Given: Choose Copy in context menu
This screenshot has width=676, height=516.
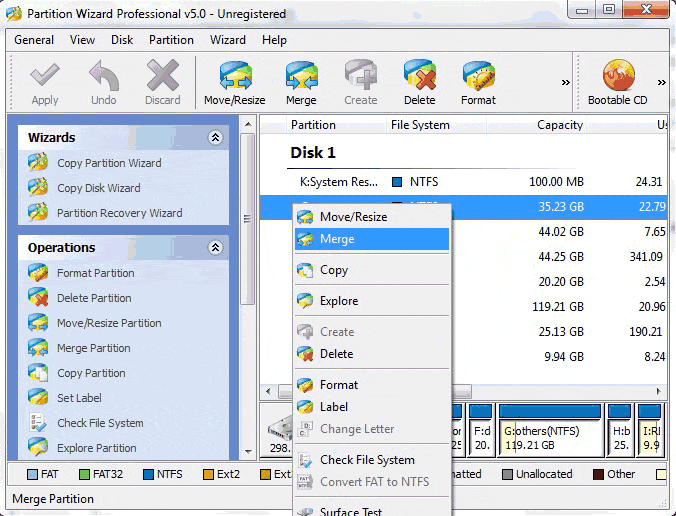Looking at the screenshot, I should (372, 270).
